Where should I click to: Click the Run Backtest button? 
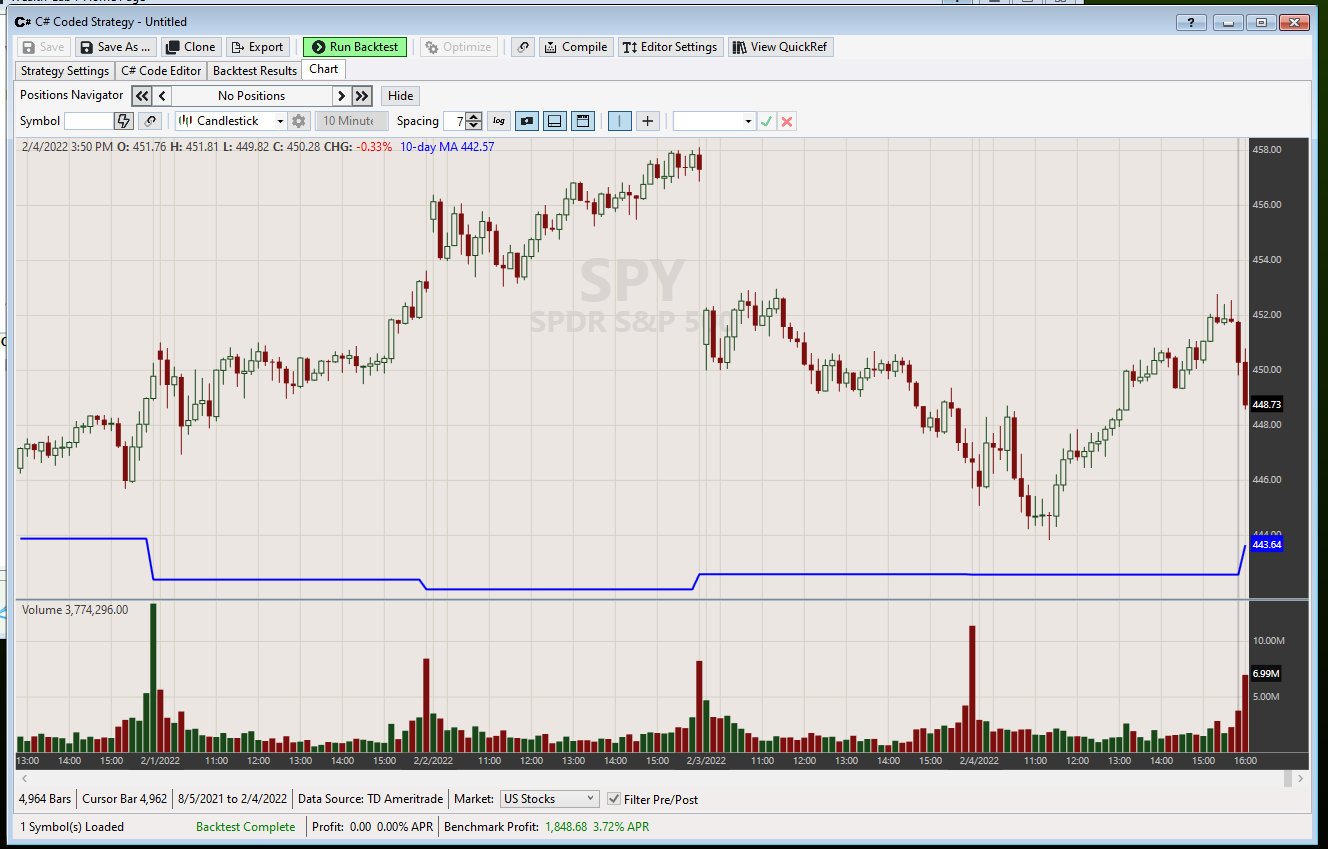355,47
